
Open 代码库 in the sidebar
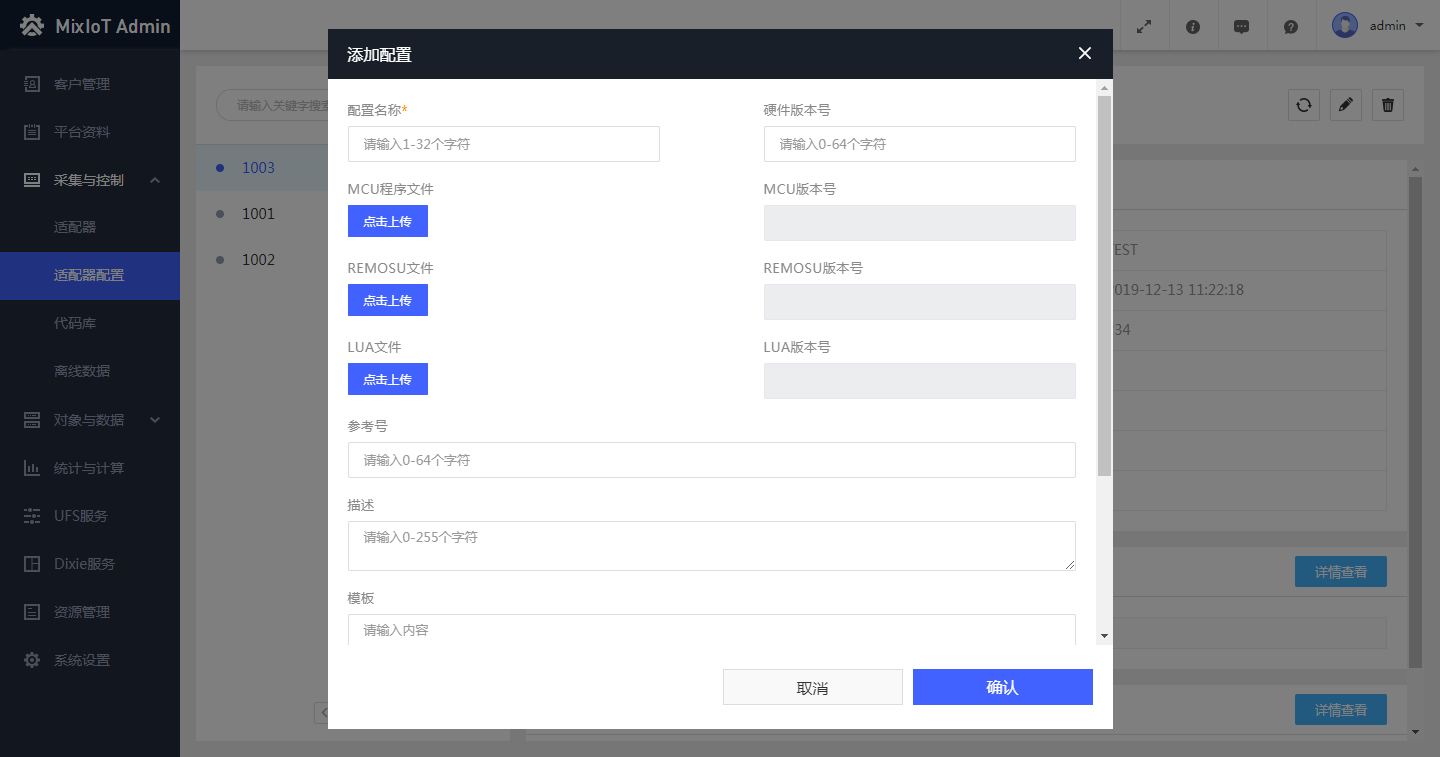click(75, 324)
